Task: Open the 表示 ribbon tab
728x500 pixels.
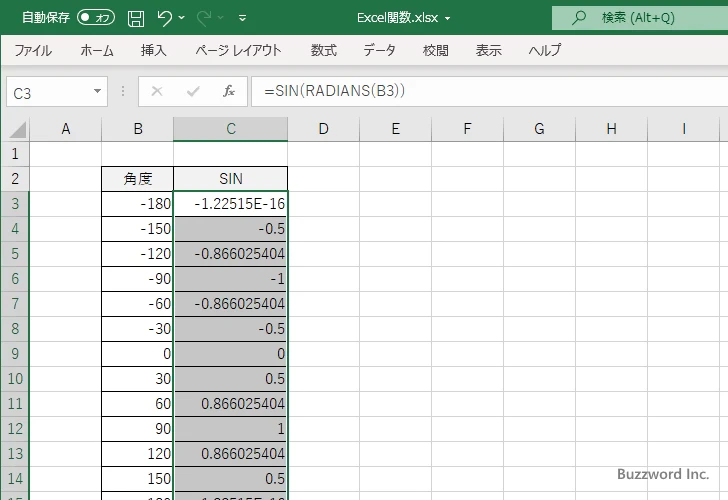Action: click(488, 50)
